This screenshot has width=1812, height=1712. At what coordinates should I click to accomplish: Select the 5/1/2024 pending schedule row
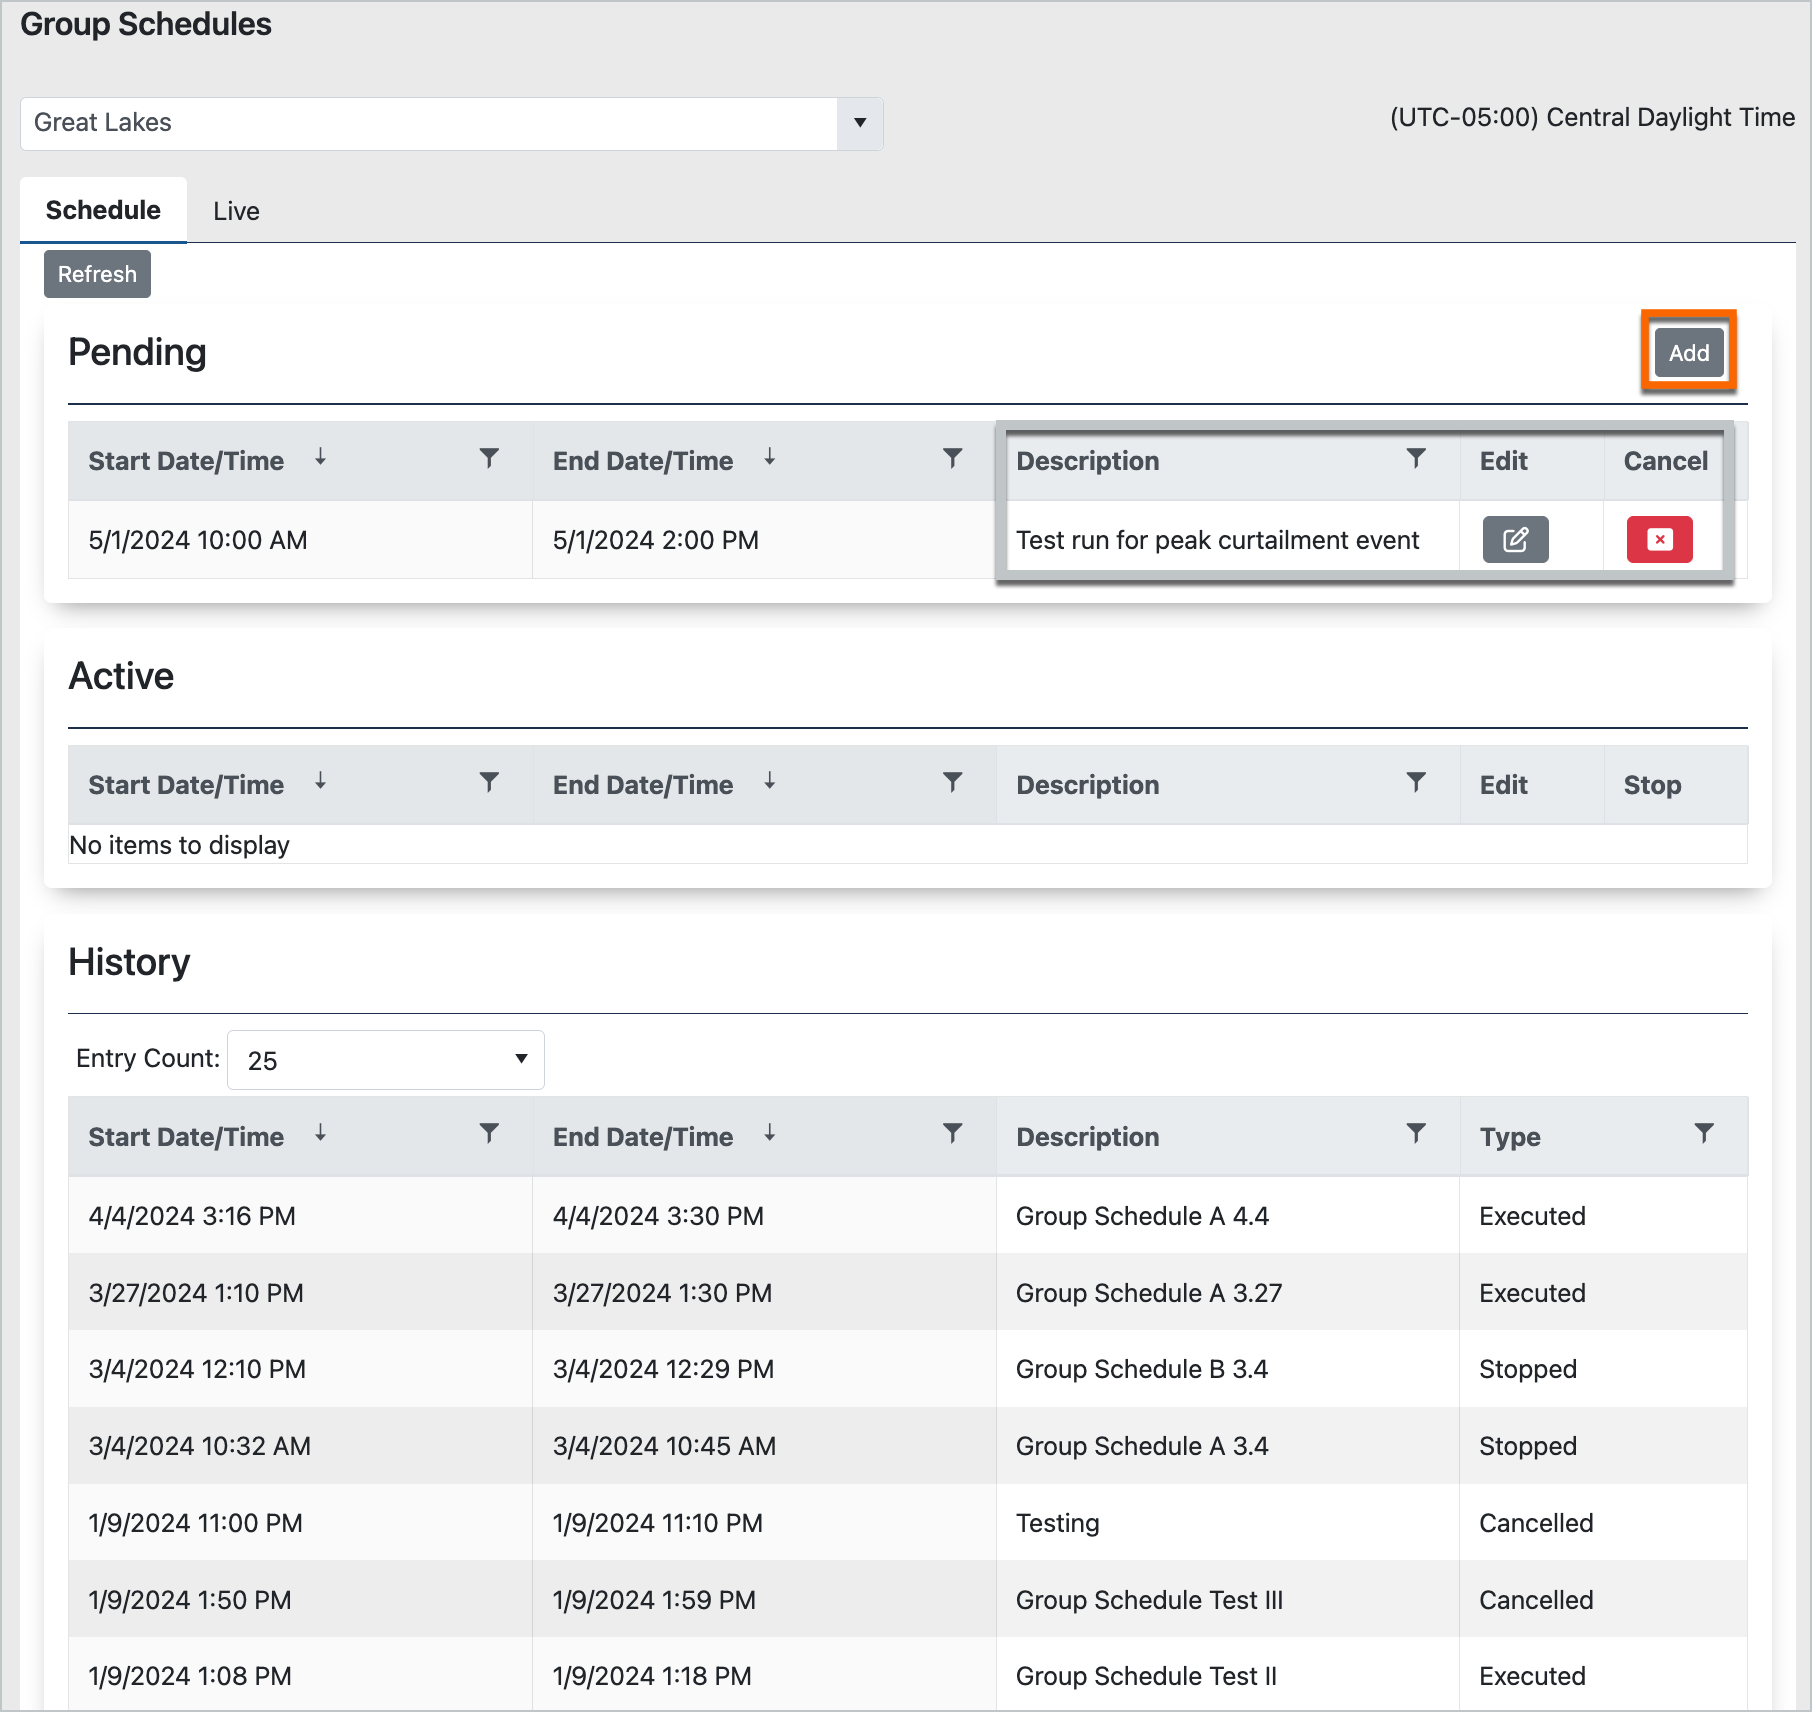(x=400, y=539)
